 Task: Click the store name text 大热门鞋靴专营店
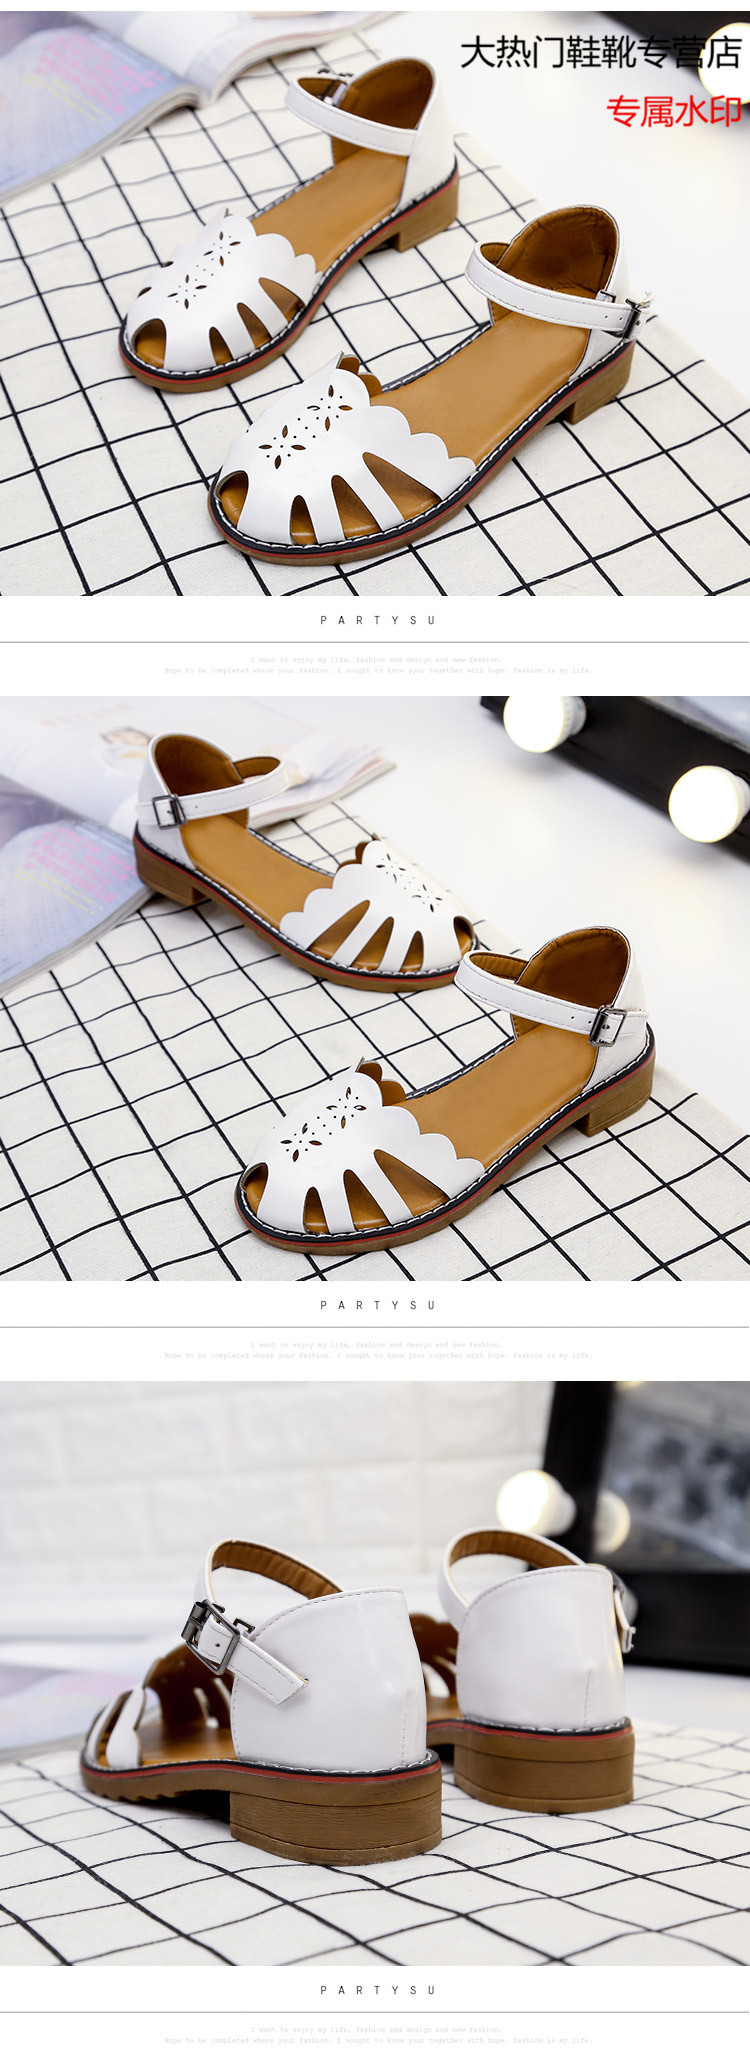point(600,52)
